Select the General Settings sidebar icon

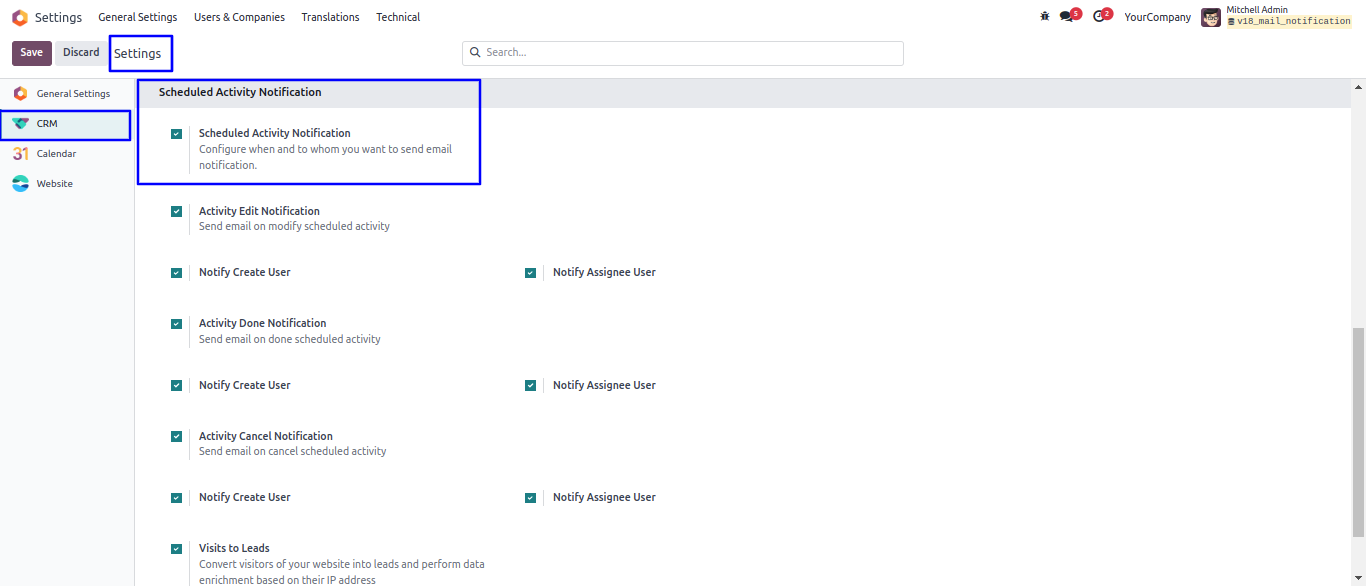click(x=20, y=93)
